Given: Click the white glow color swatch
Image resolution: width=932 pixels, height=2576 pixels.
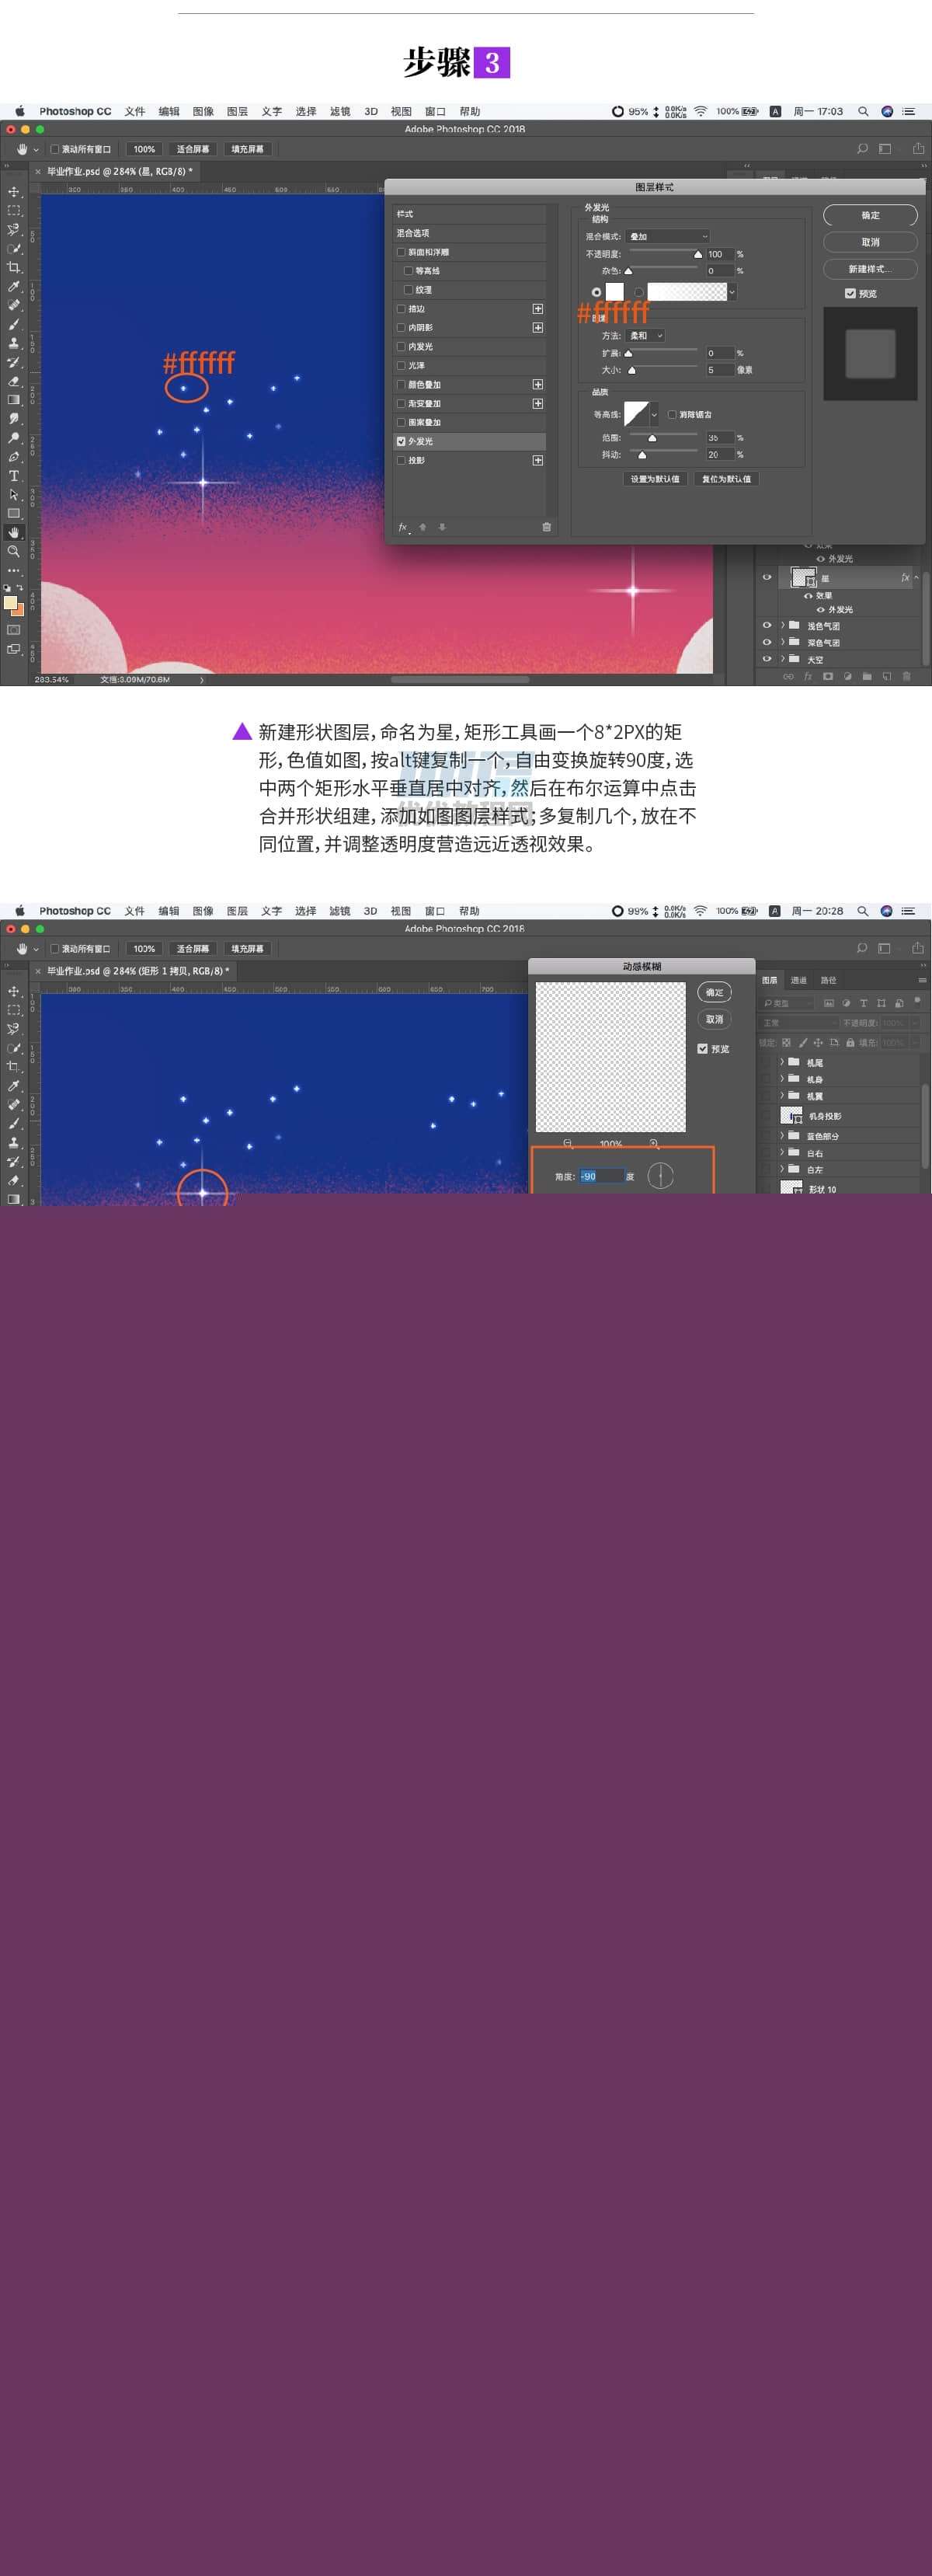Looking at the screenshot, I should pos(614,292).
